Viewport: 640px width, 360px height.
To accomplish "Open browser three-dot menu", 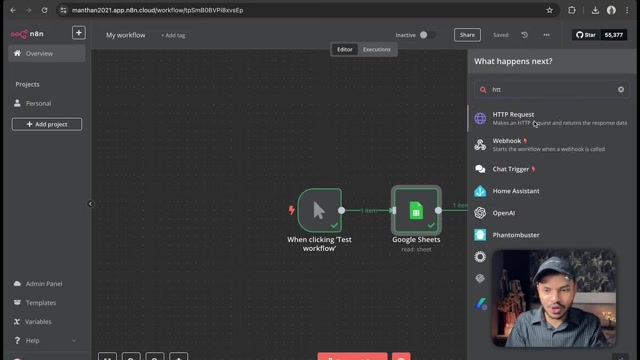I will 627,10.
